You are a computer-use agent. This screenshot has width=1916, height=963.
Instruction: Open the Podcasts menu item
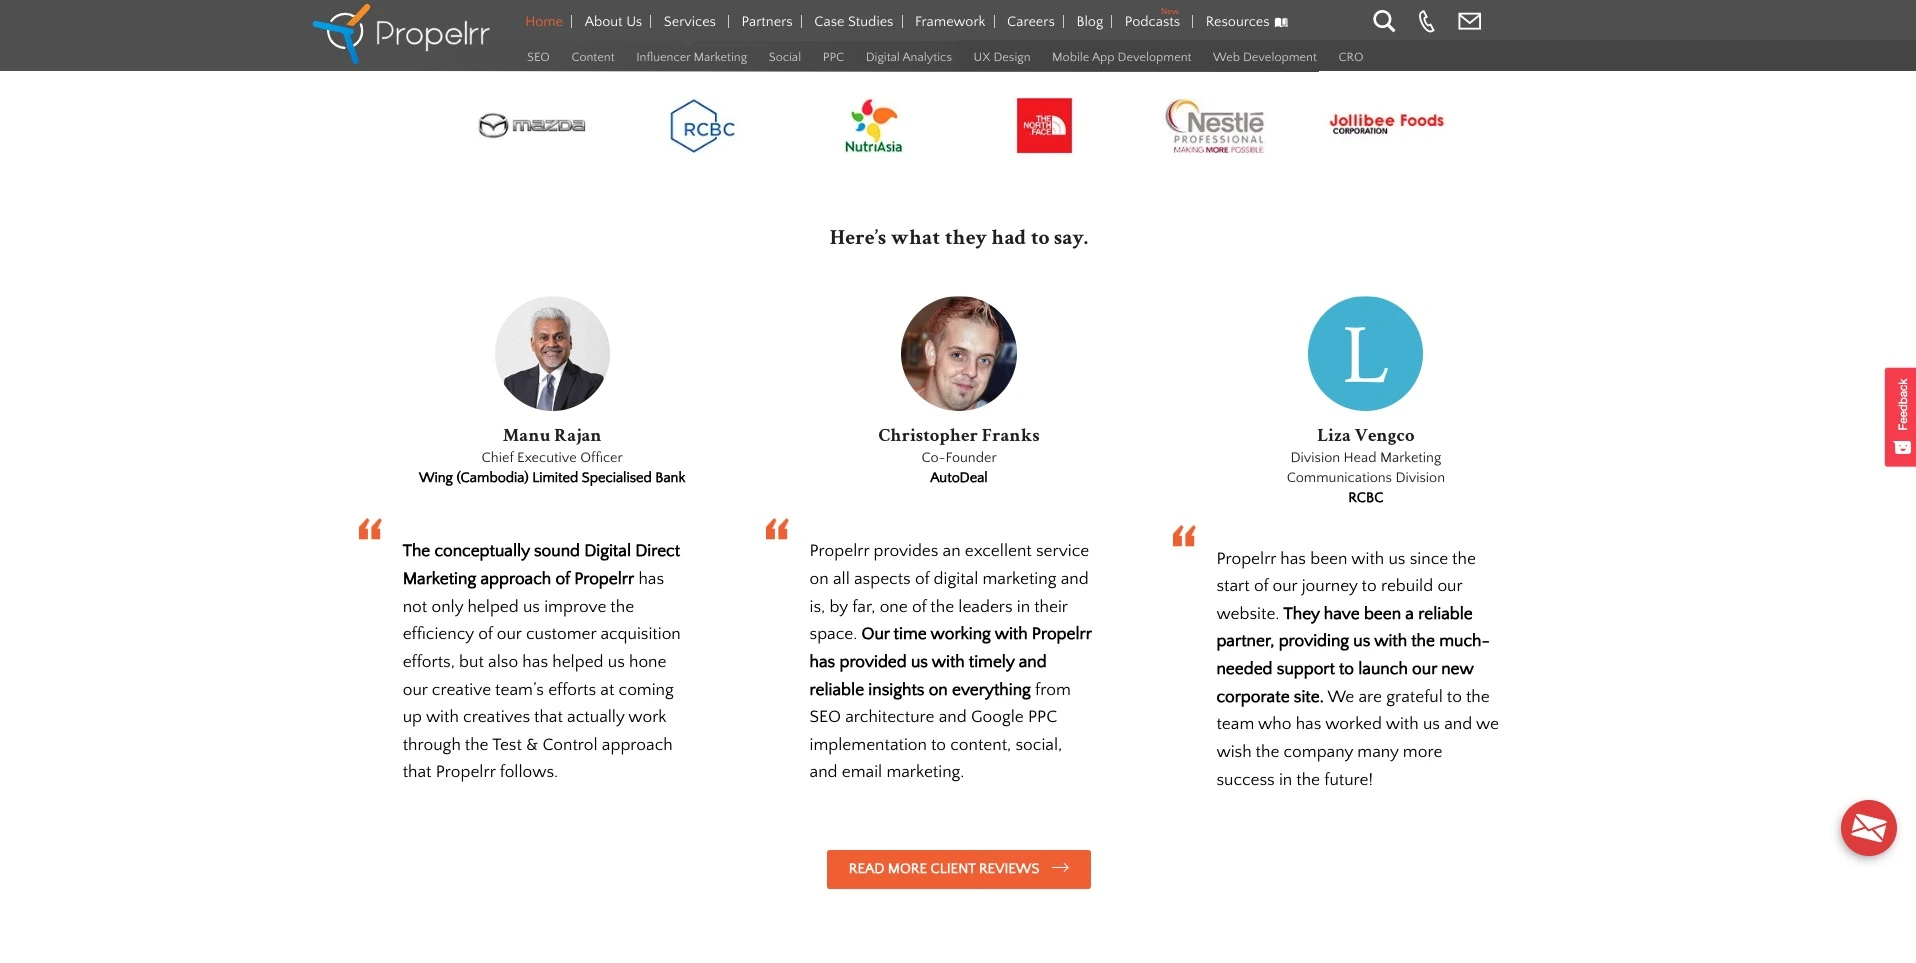1152,21
